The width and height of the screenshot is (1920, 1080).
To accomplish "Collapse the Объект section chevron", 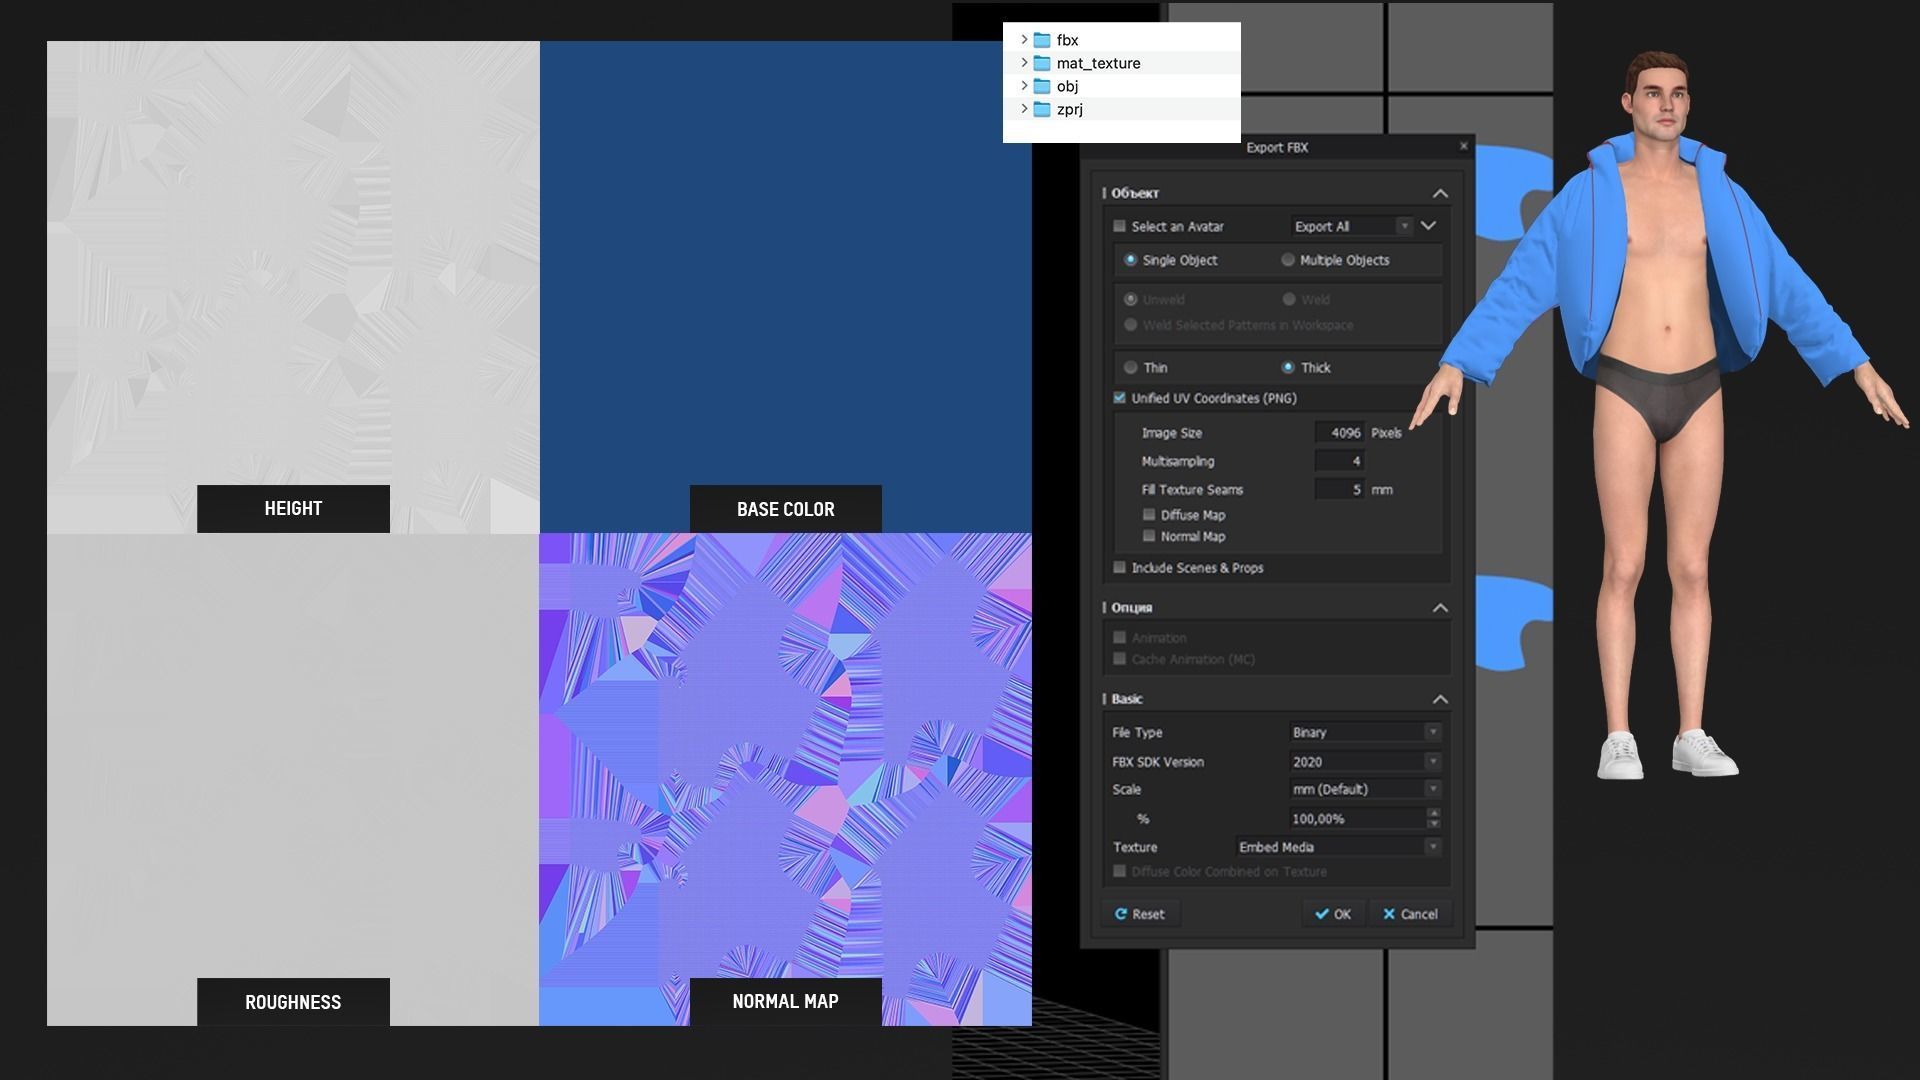I will click(x=1440, y=193).
